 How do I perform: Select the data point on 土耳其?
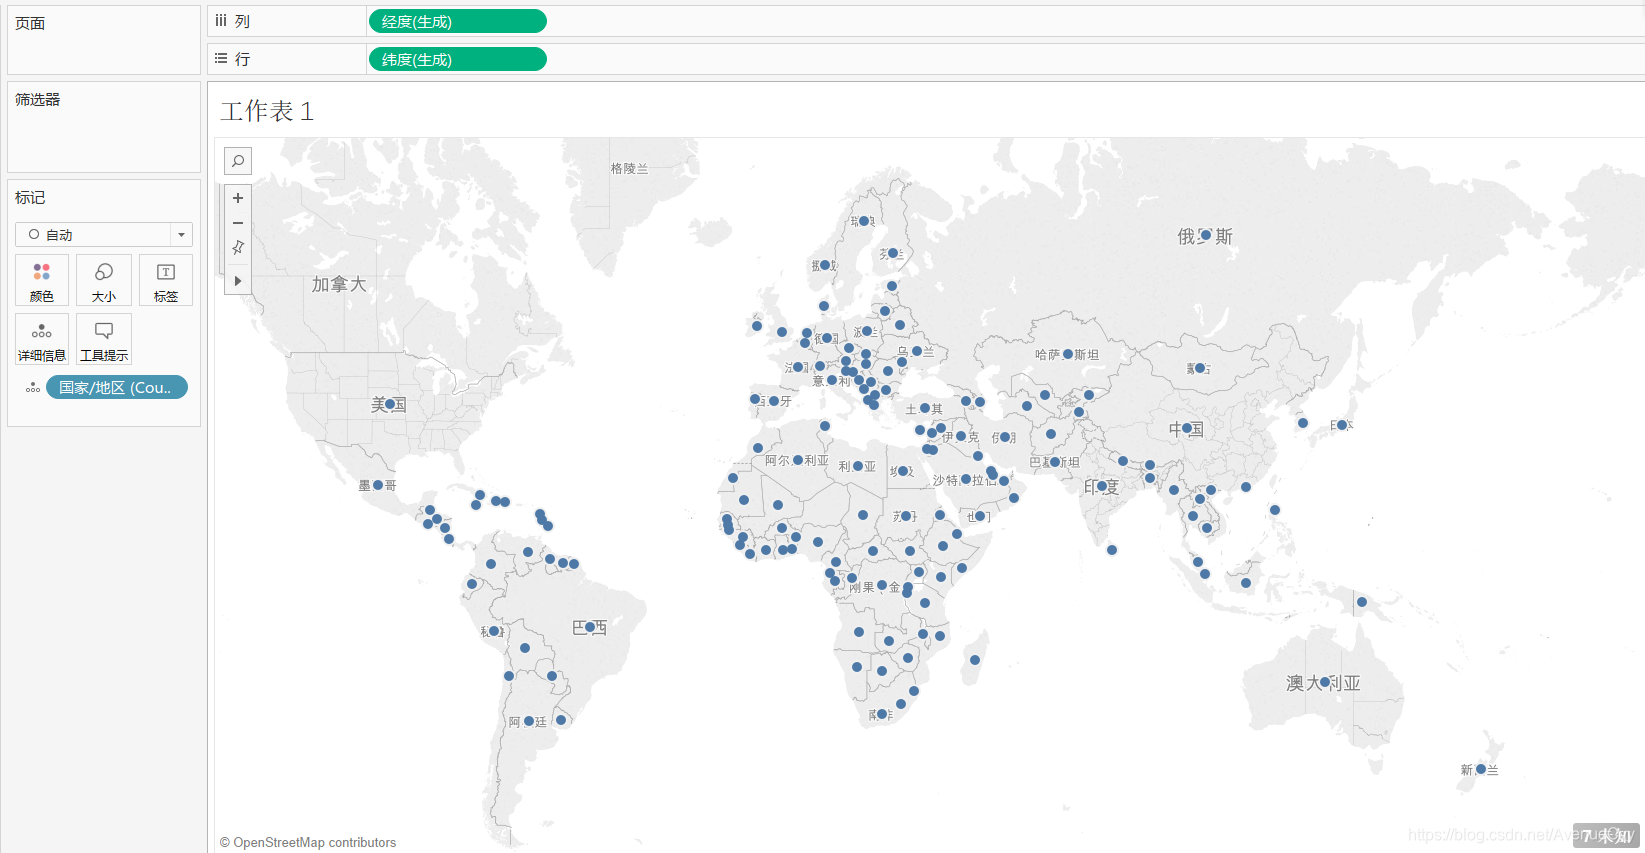[925, 408]
